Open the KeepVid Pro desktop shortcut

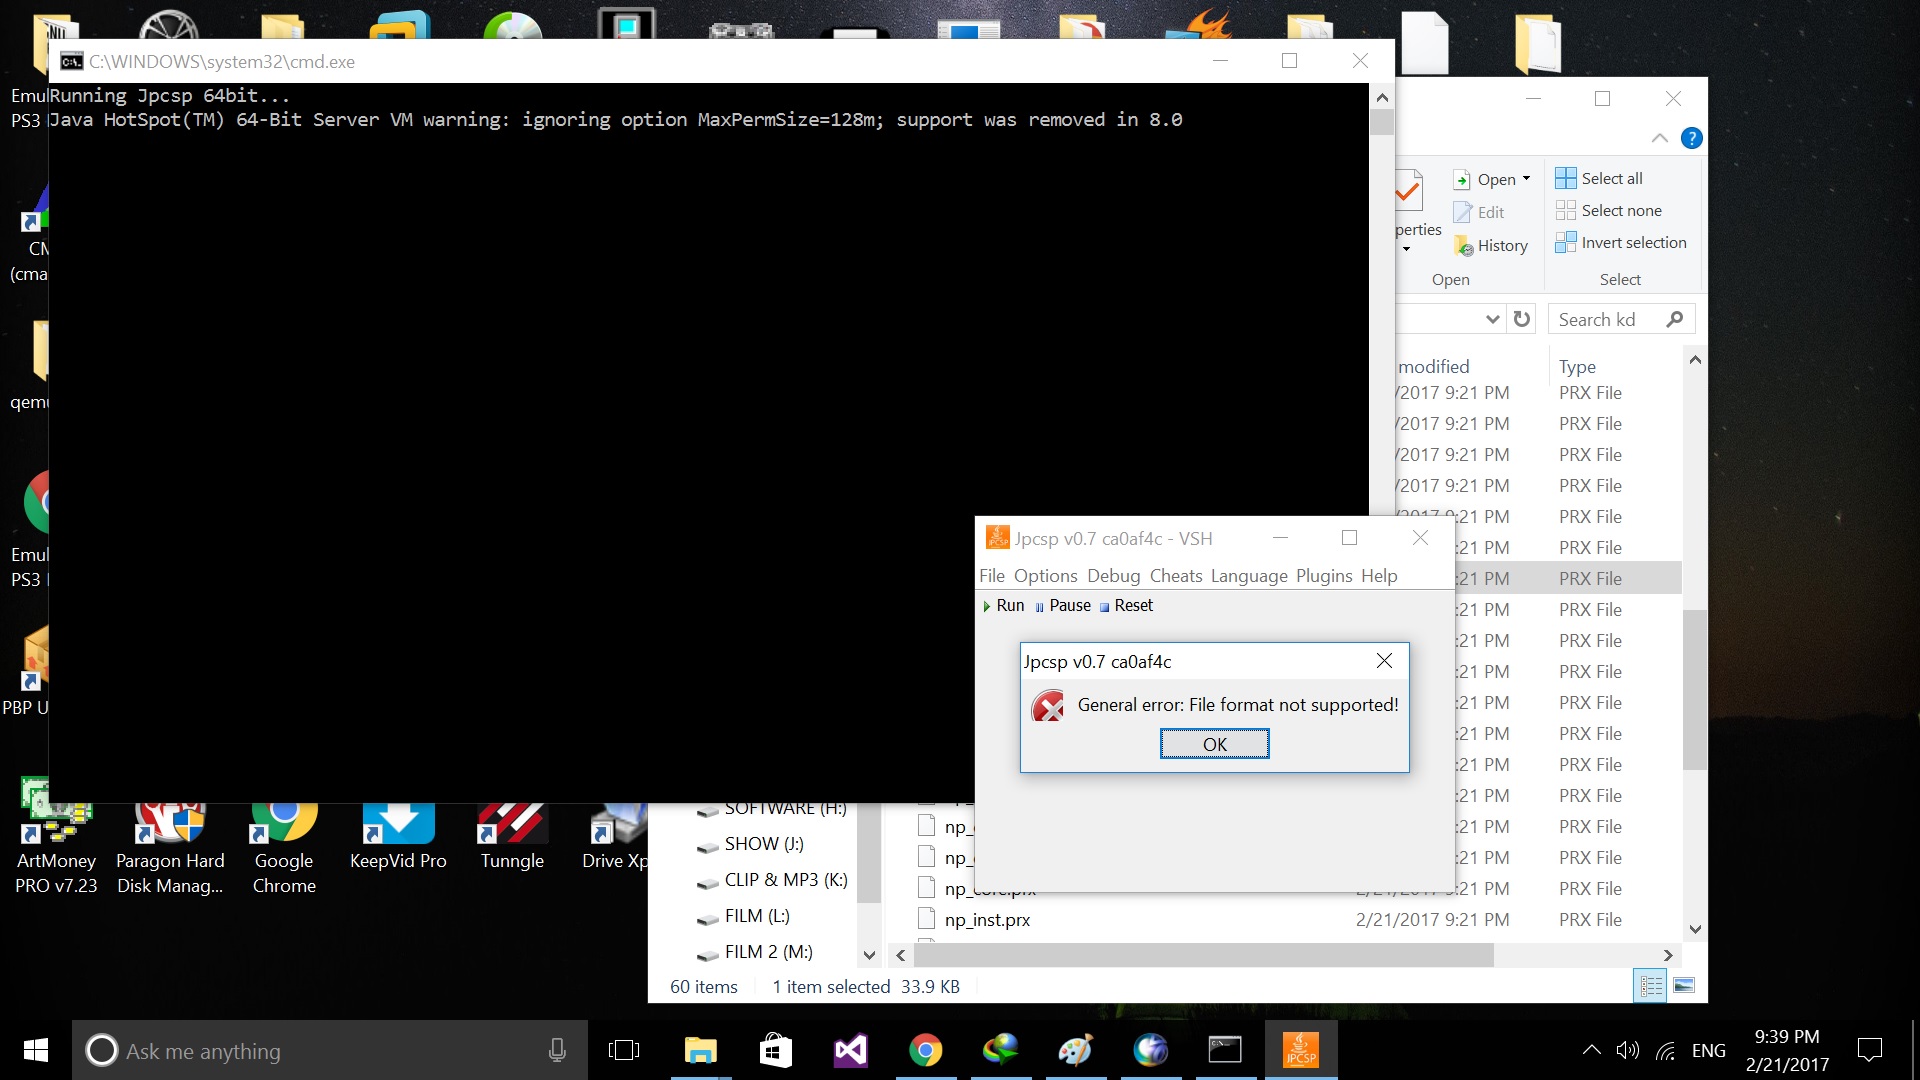398,836
